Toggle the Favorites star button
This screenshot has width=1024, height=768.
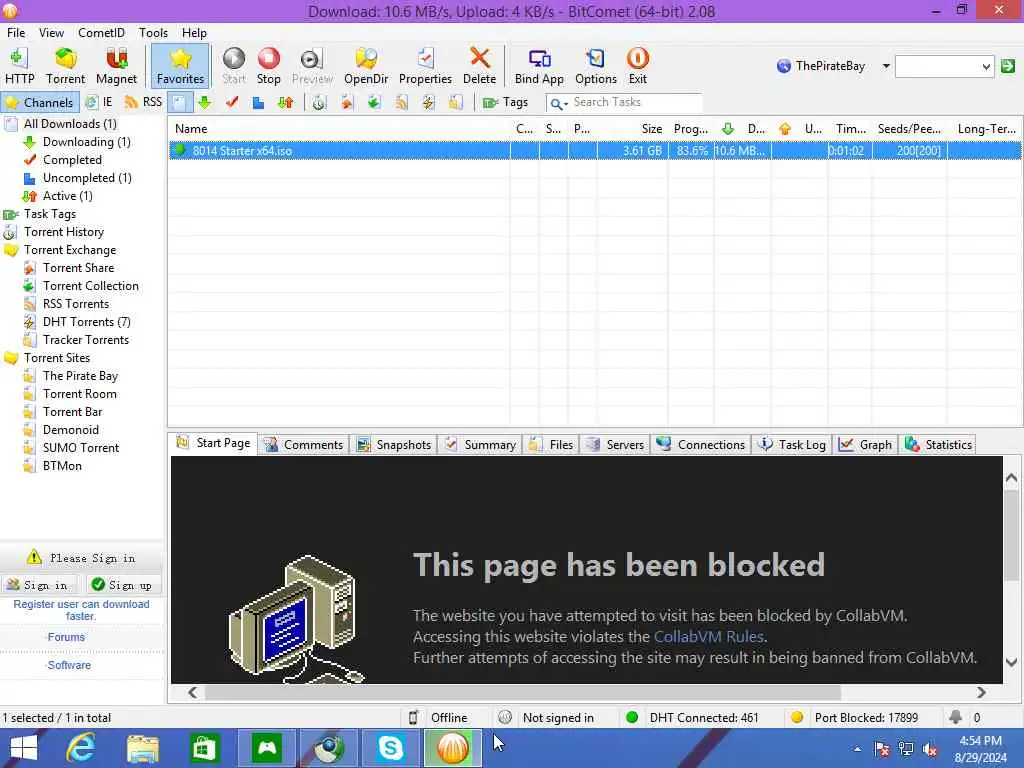click(x=180, y=66)
